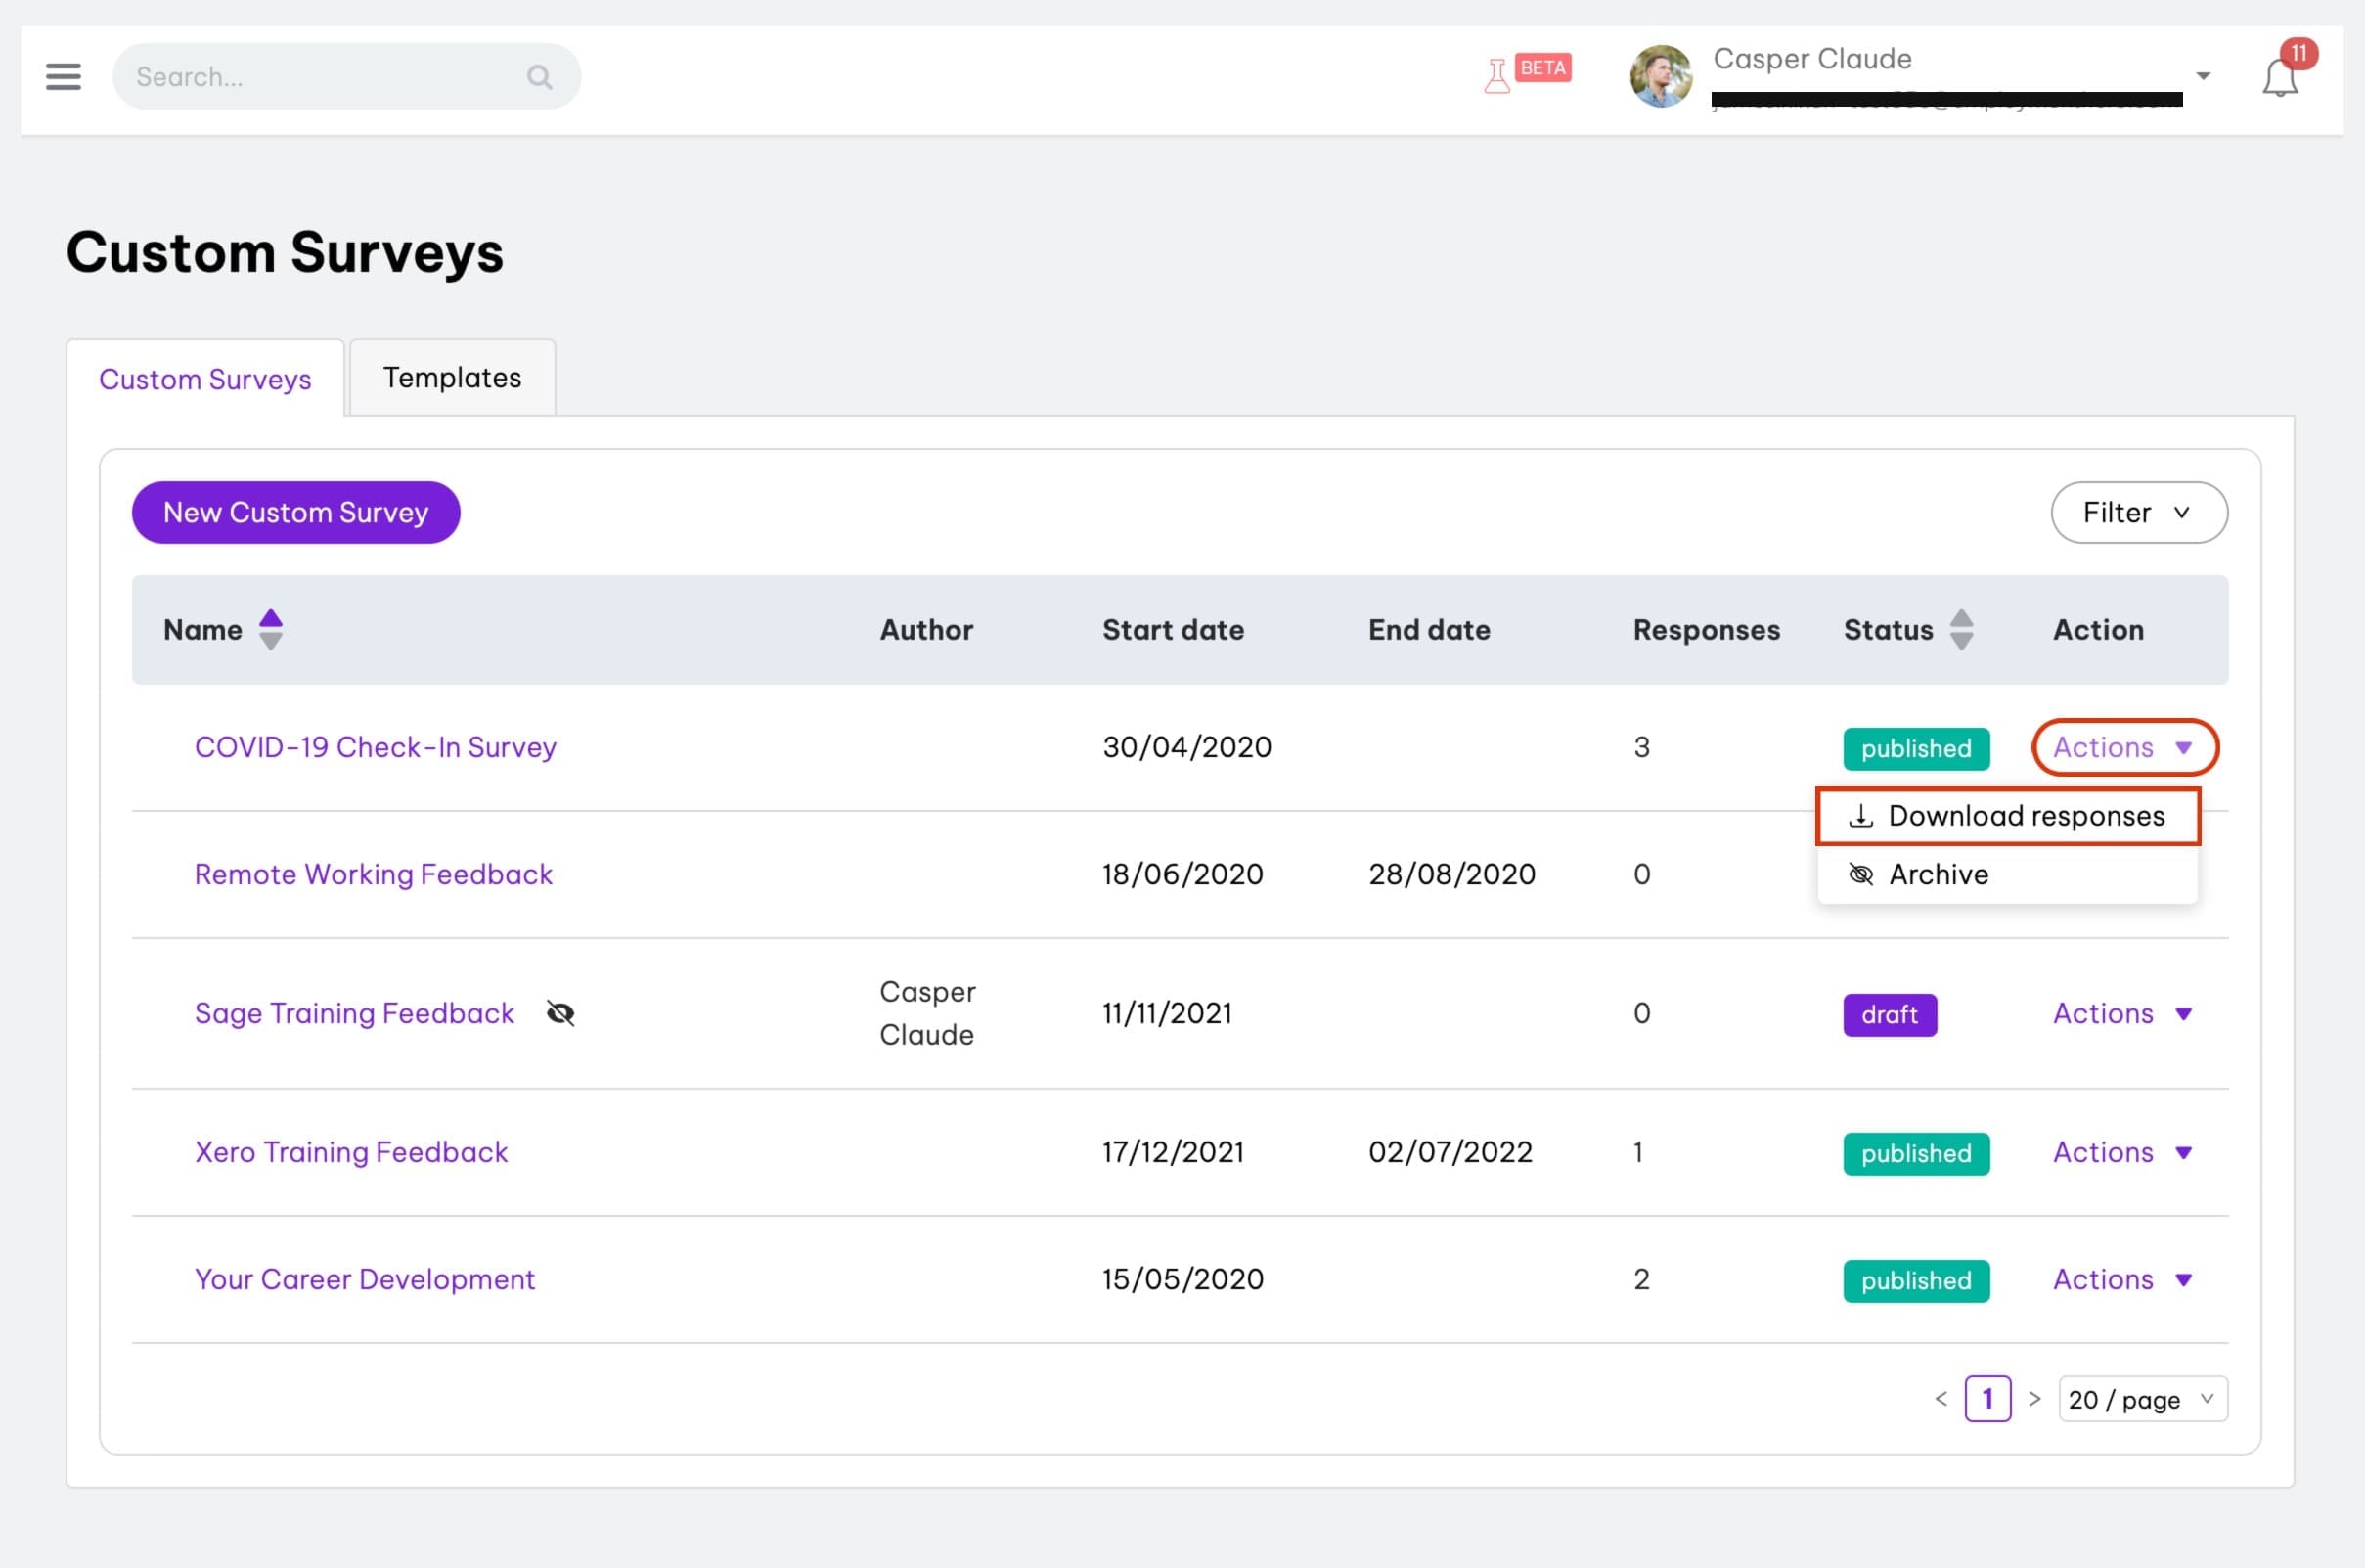Open the hamburger navigation menu
The height and width of the screenshot is (1568, 2365).
pyautogui.click(x=63, y=76)
